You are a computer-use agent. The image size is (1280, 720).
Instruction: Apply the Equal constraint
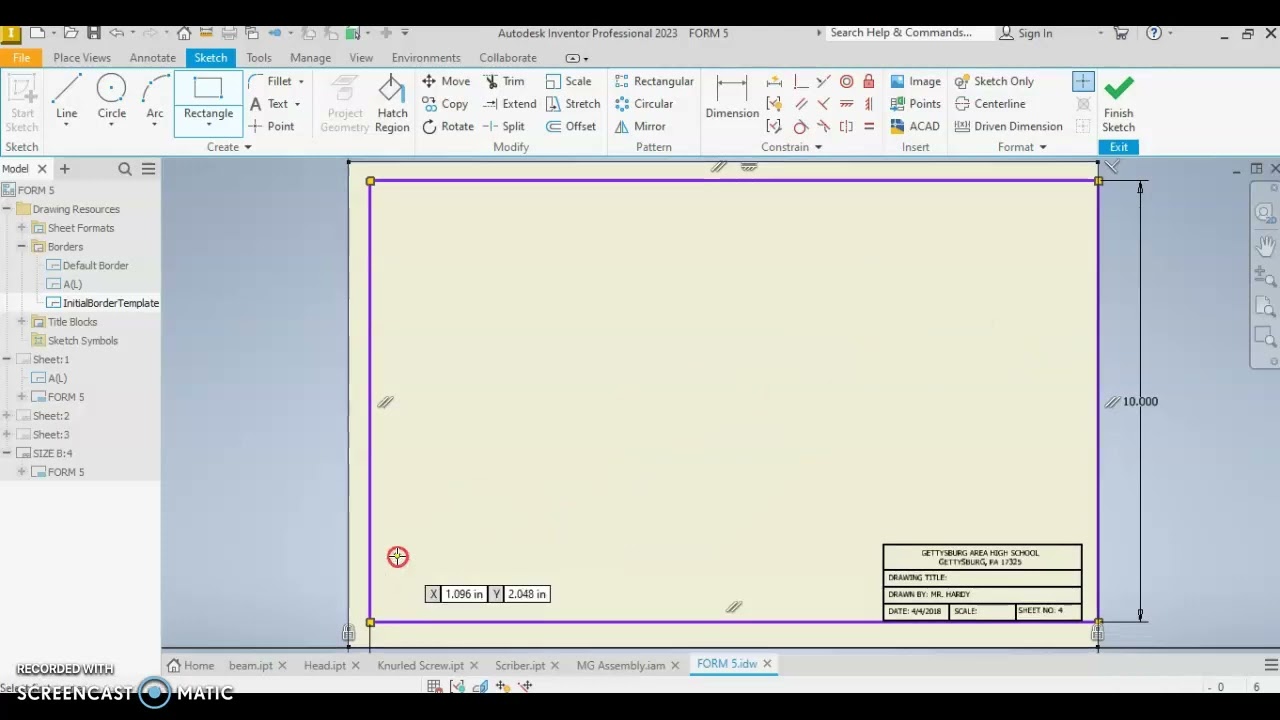869,127
